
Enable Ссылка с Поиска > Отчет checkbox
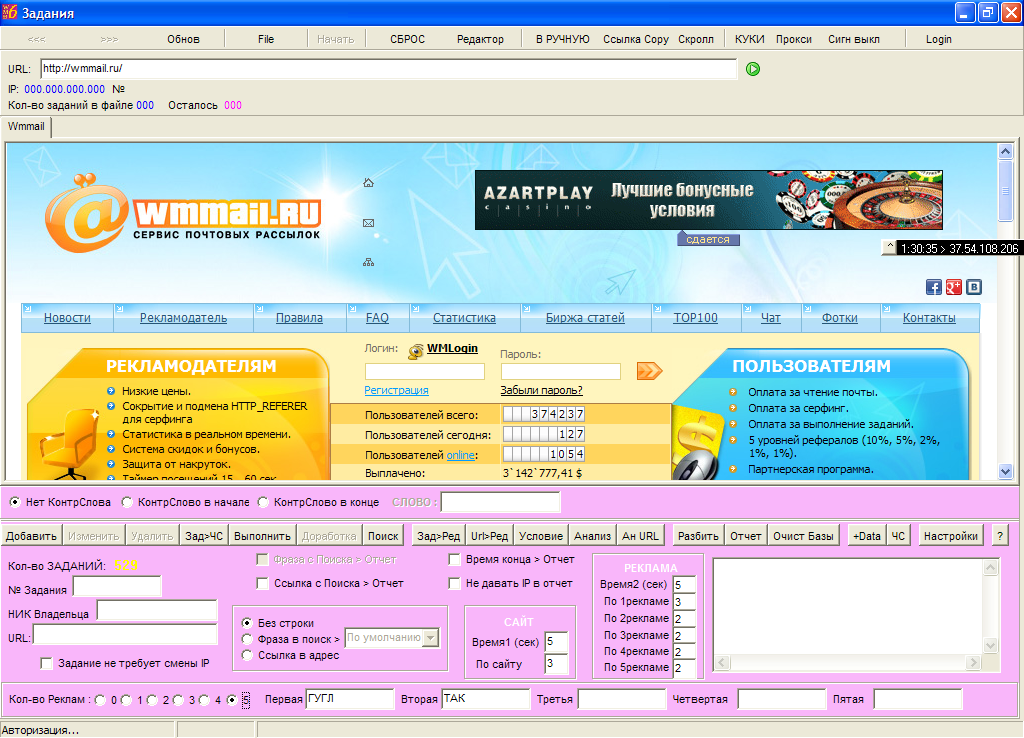pyautogui.click(x=263, y=583)
